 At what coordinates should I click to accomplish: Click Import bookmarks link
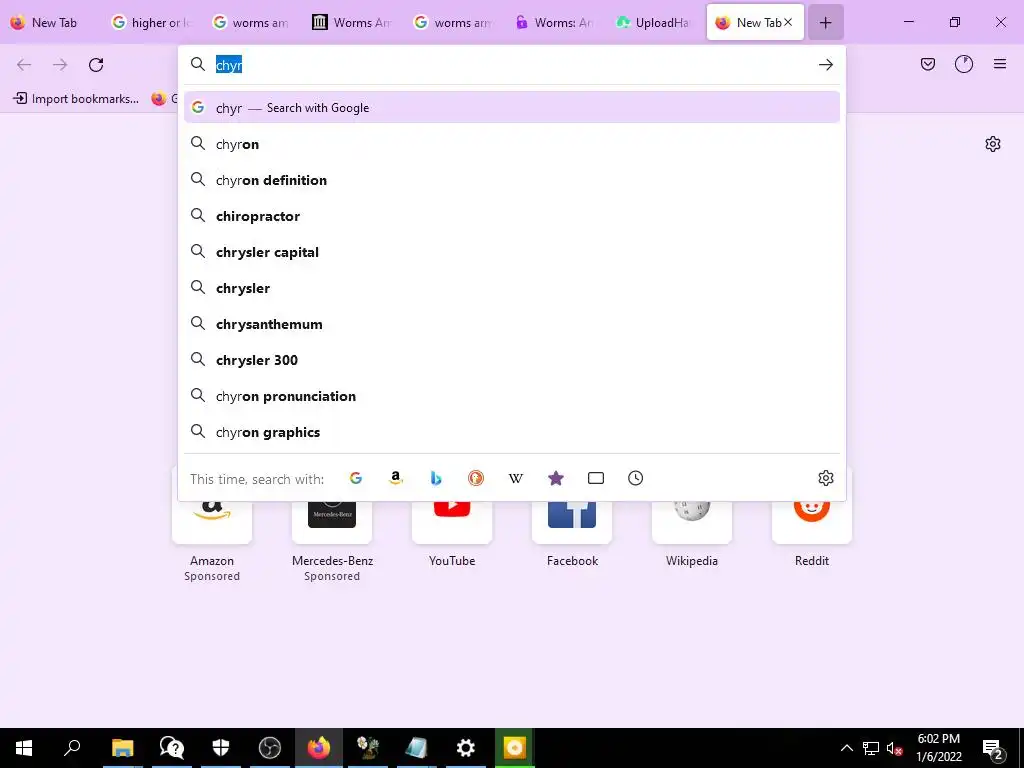[x=76, y=99]
